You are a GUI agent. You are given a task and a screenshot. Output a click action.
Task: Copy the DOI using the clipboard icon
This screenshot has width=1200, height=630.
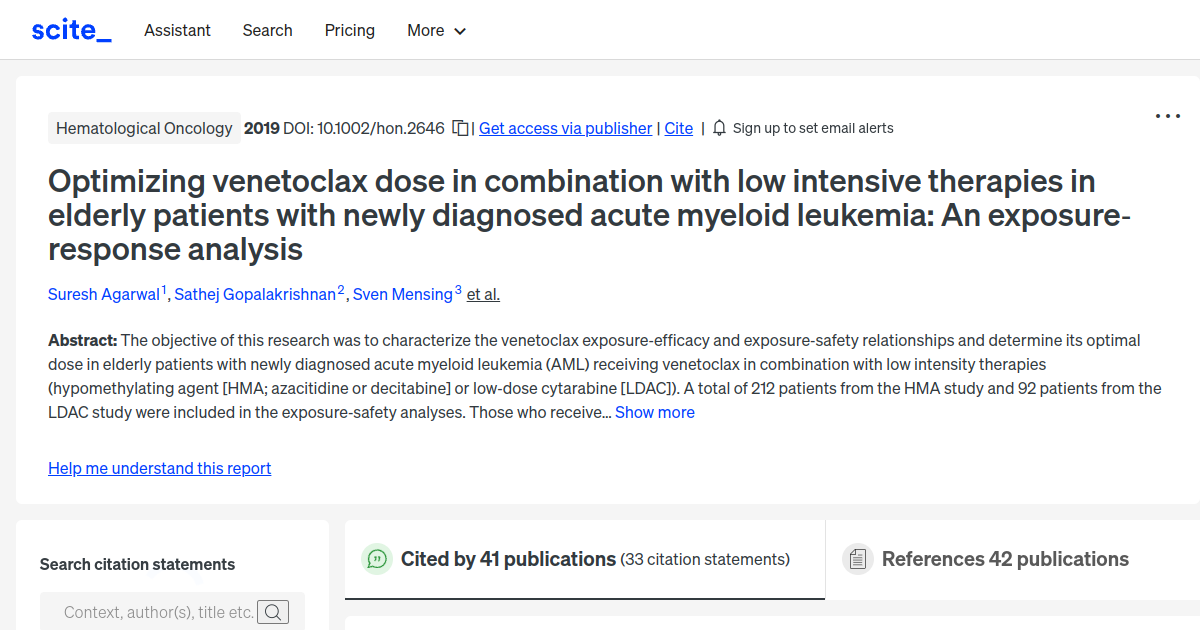point(458,128)
